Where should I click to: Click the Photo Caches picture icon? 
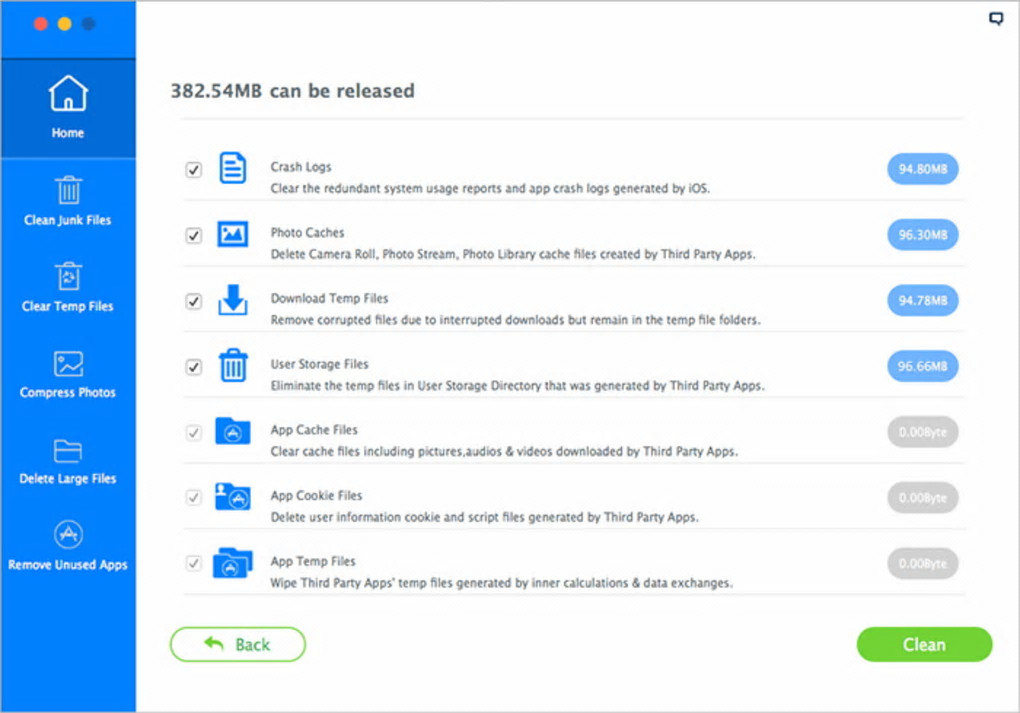click(233, 234)
